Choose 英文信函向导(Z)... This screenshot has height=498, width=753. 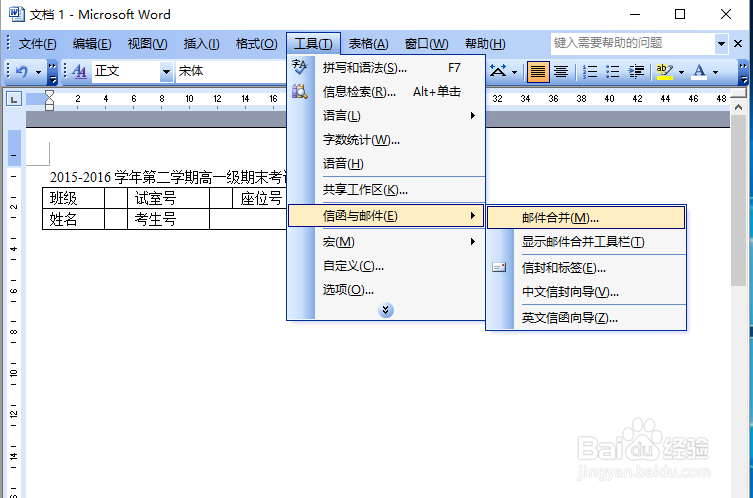586,317
